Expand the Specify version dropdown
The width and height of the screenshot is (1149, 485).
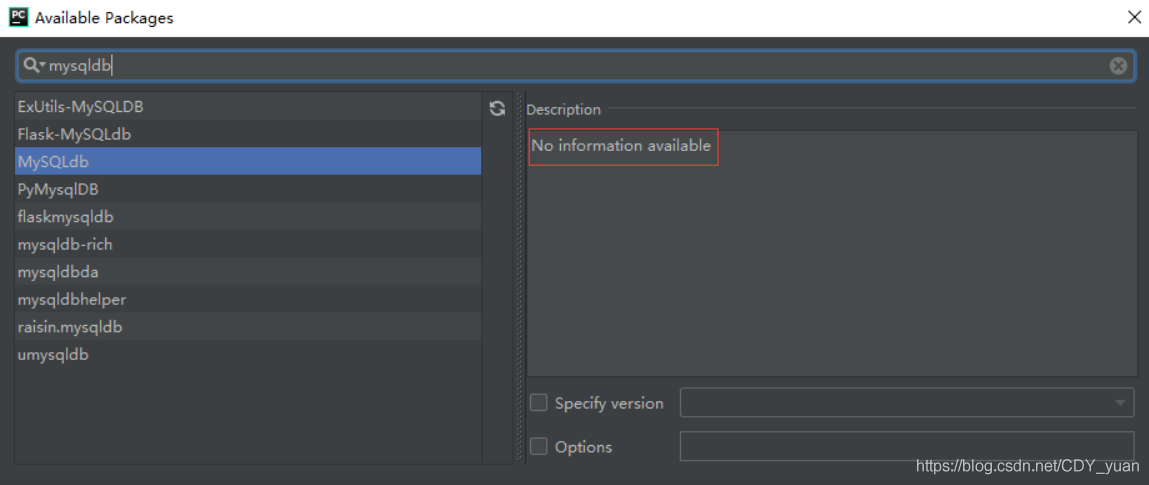1119,403
